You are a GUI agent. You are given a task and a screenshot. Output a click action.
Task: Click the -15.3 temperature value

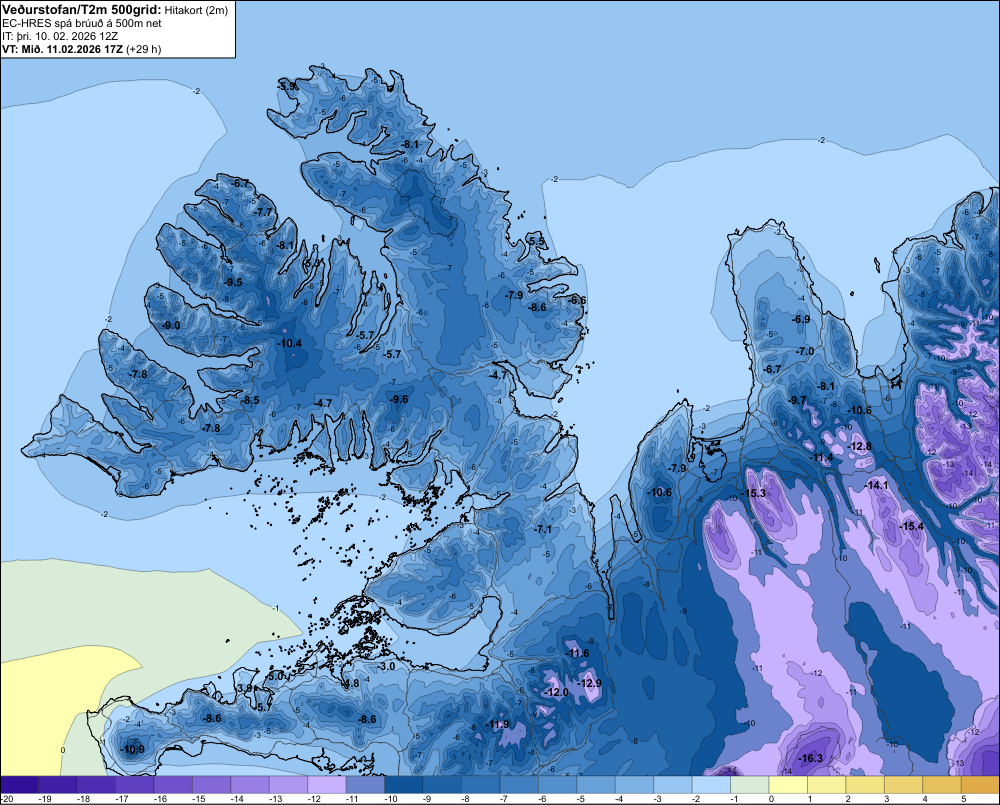tap(754, 493)
